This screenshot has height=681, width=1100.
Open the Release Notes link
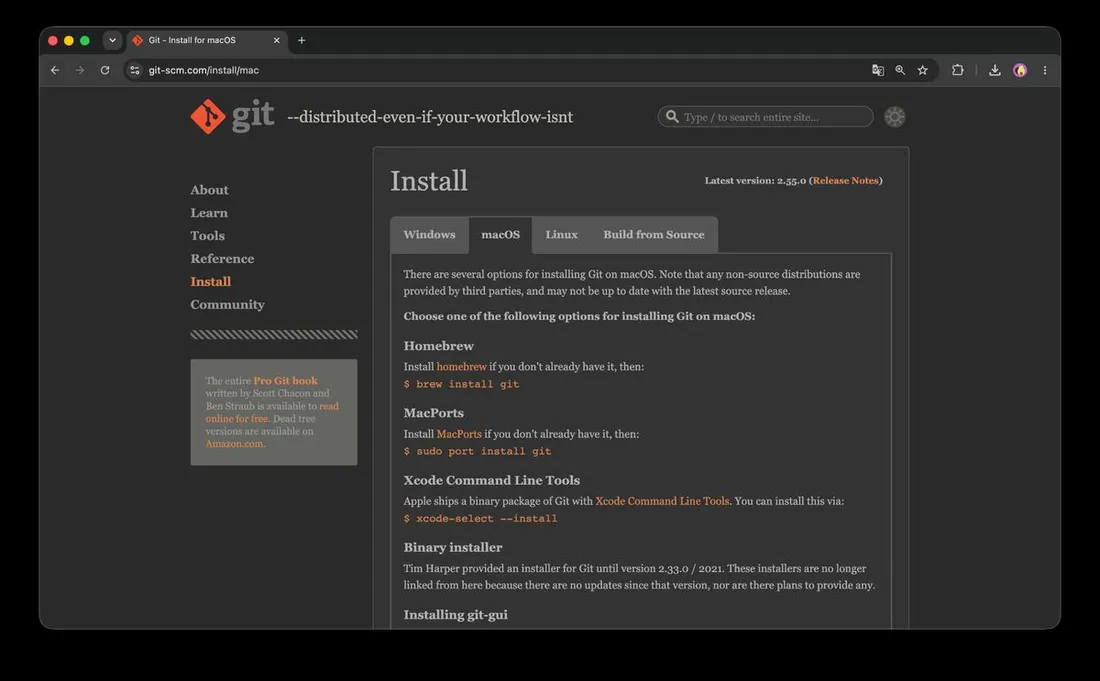[x=845, y=181]
